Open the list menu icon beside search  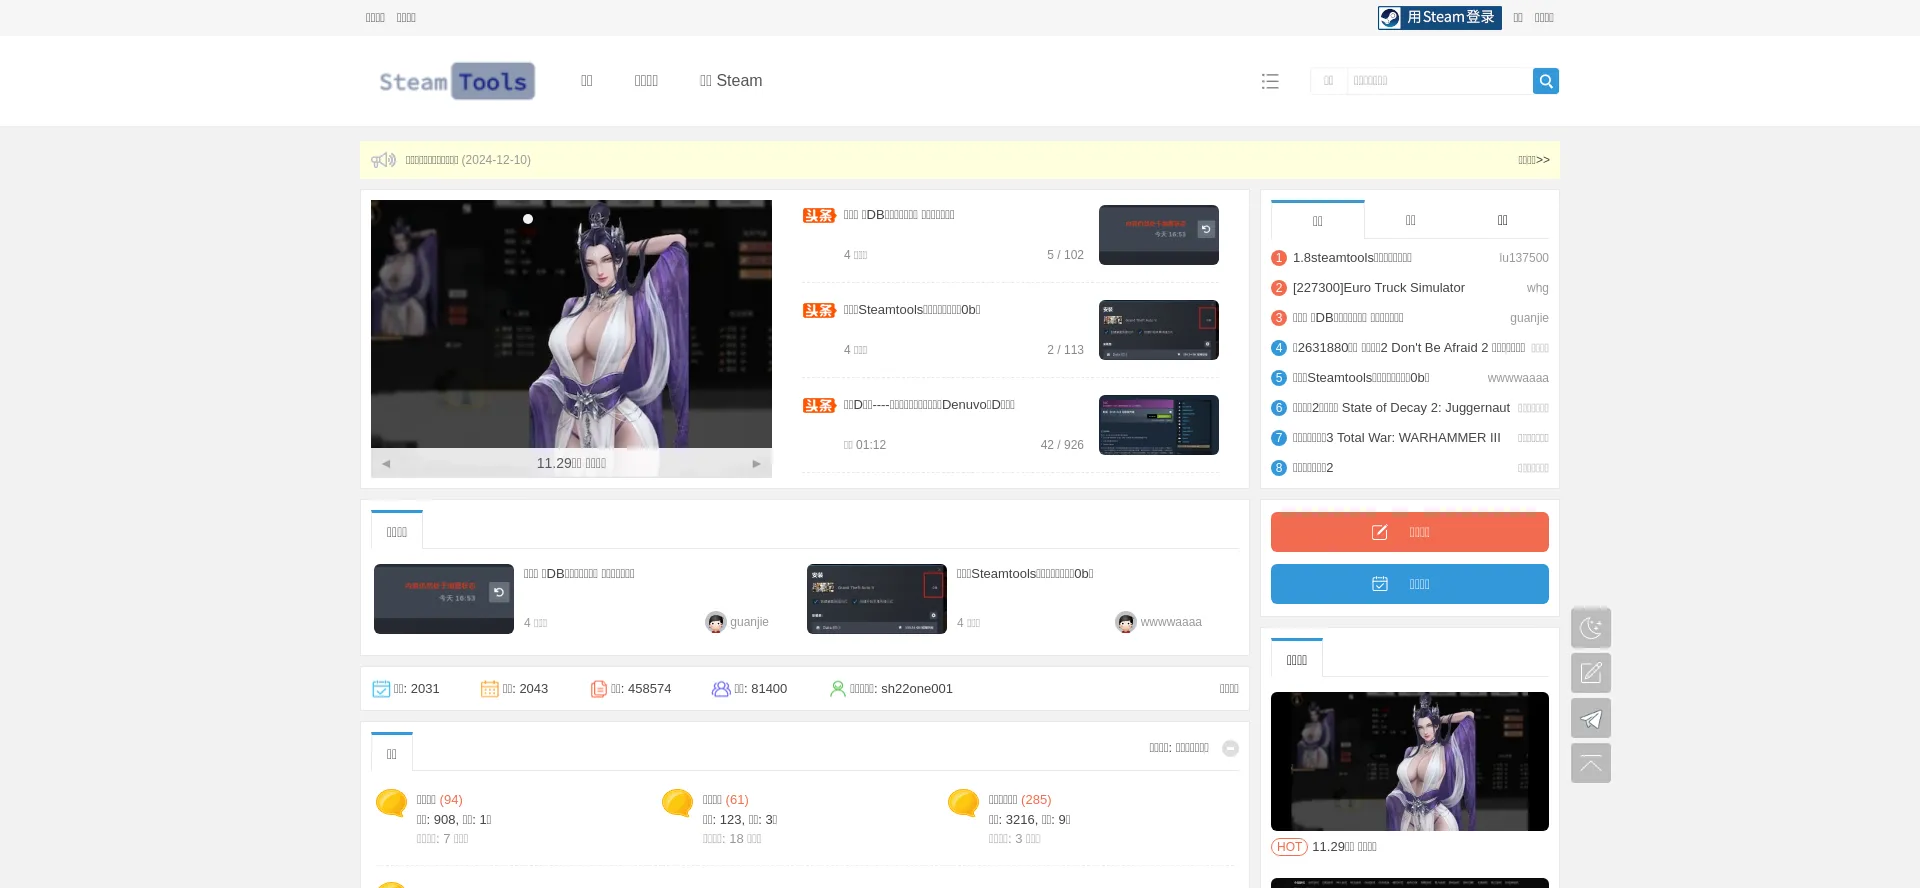[1270, 81]
